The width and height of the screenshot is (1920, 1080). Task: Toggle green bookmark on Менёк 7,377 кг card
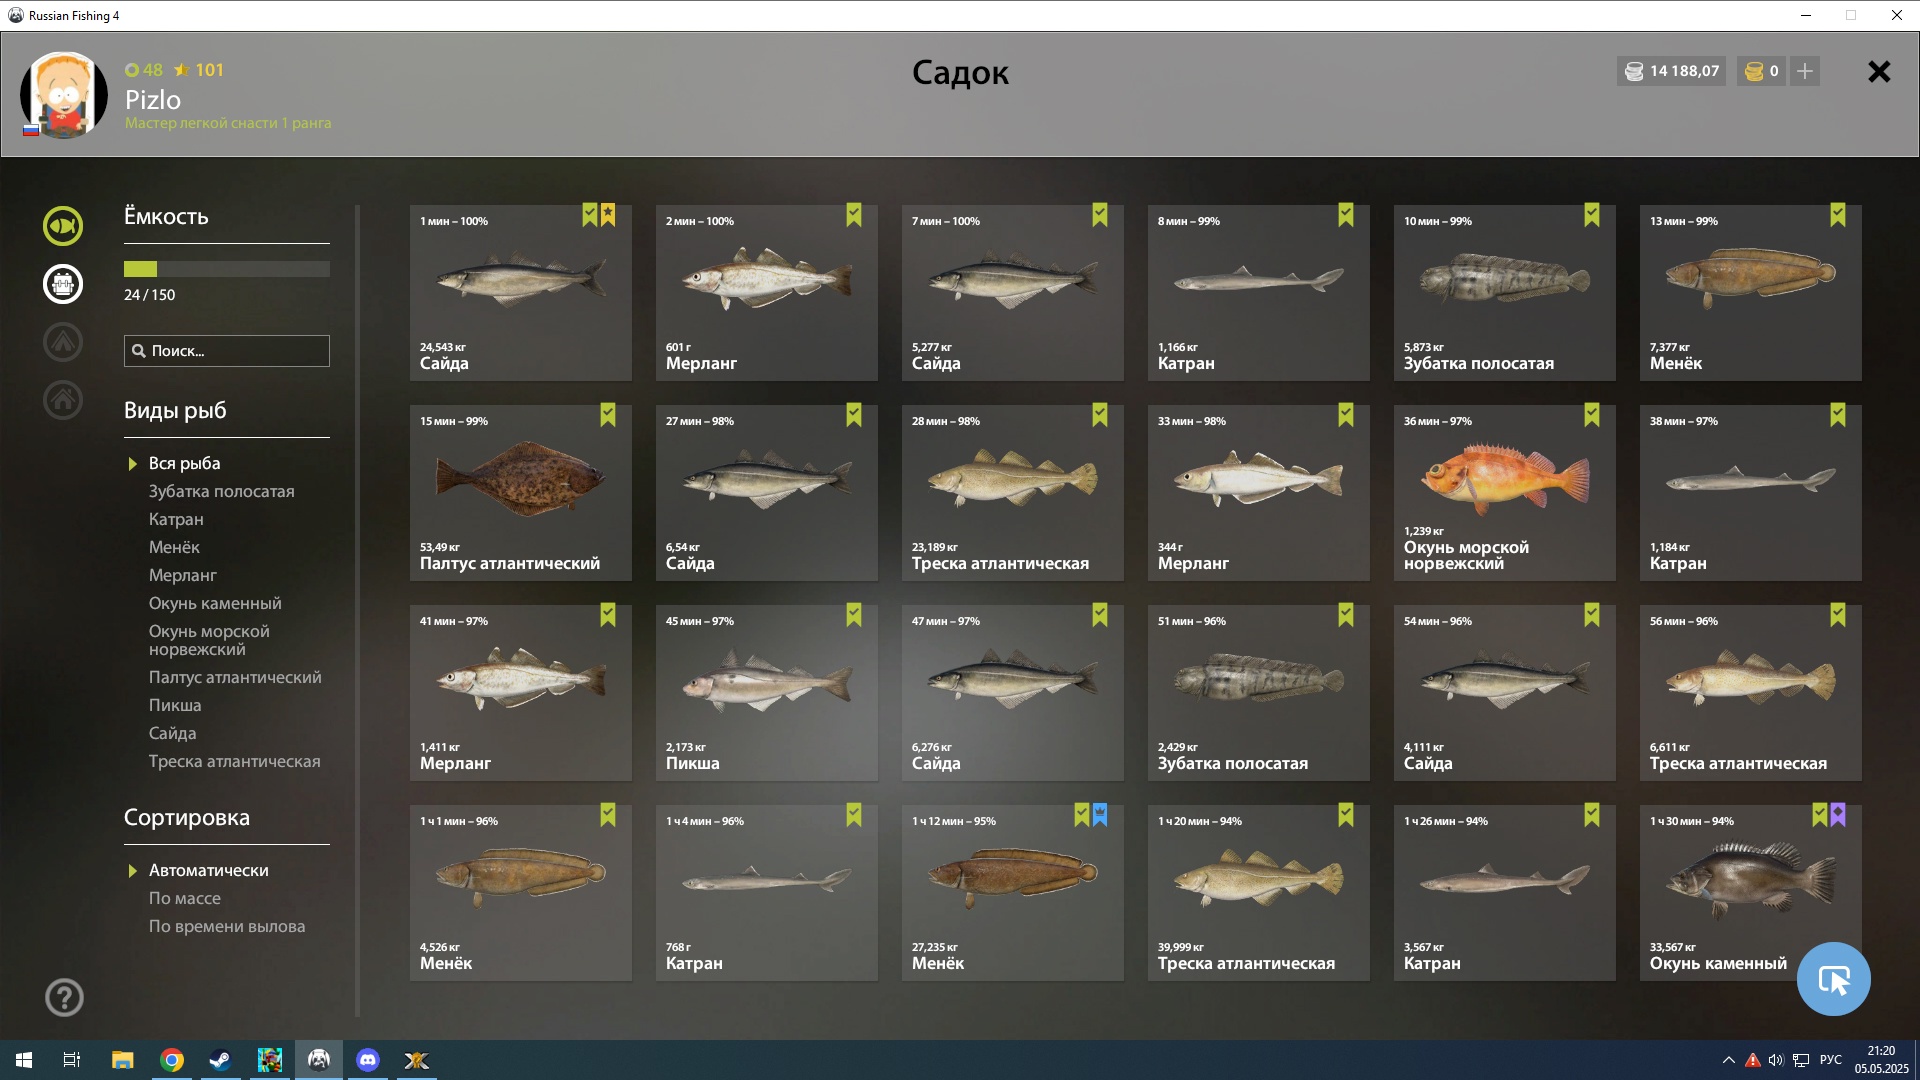[1838, 215]
